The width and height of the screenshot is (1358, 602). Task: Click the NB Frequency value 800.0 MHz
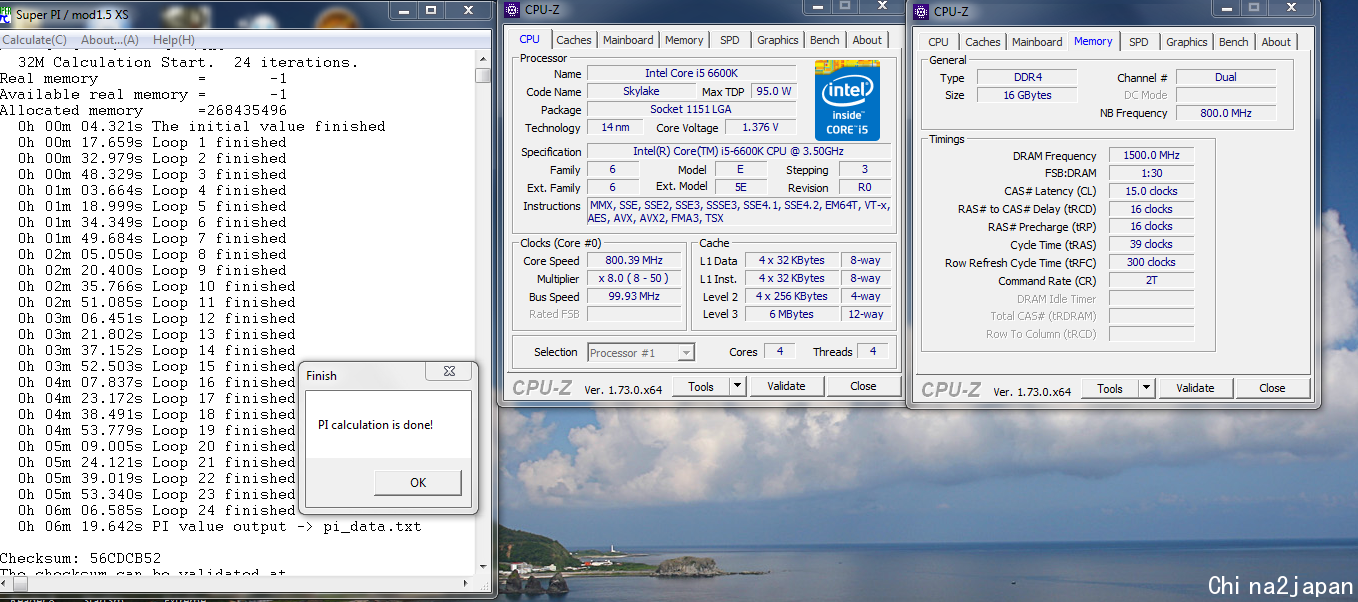point(1226,113)
